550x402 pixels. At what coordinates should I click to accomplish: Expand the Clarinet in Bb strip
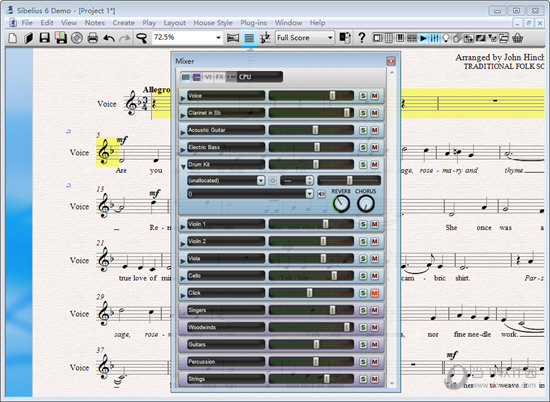coord(183,116)
